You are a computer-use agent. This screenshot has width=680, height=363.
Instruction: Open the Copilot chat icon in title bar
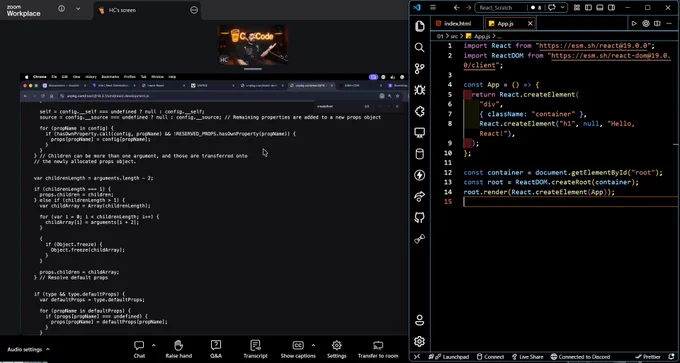(552, 7)
